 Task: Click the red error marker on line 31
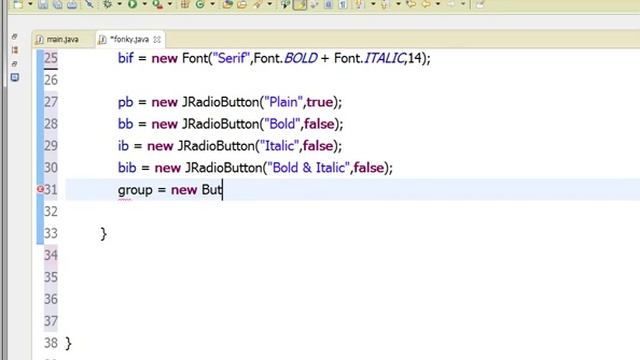point(40,189)
